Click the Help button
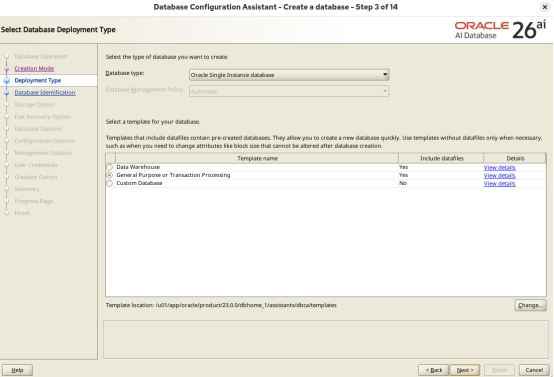Image resolution: width=554 pixels, height=377 pixels. [x=17, y=370]
